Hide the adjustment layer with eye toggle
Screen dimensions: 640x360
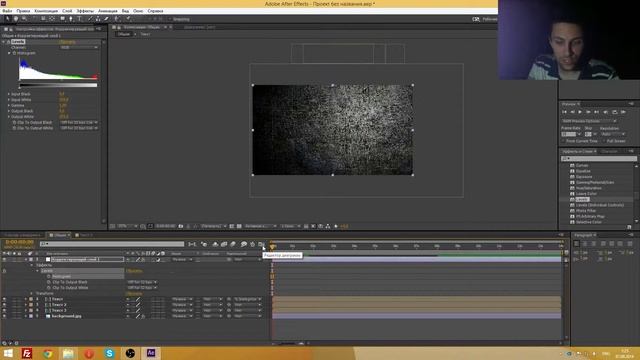(4, 259)
